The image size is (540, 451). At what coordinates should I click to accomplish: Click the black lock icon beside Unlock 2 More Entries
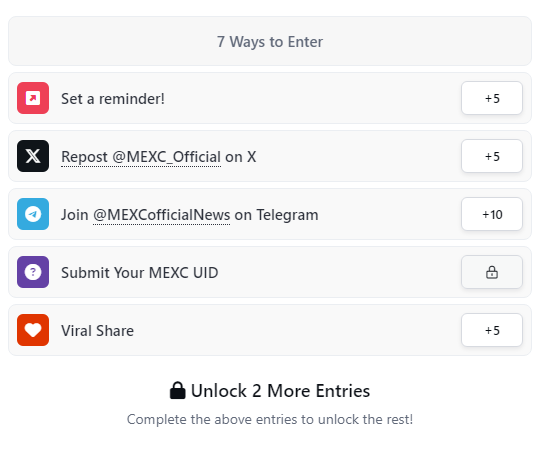pyautogui.click(x=178, y=390)
